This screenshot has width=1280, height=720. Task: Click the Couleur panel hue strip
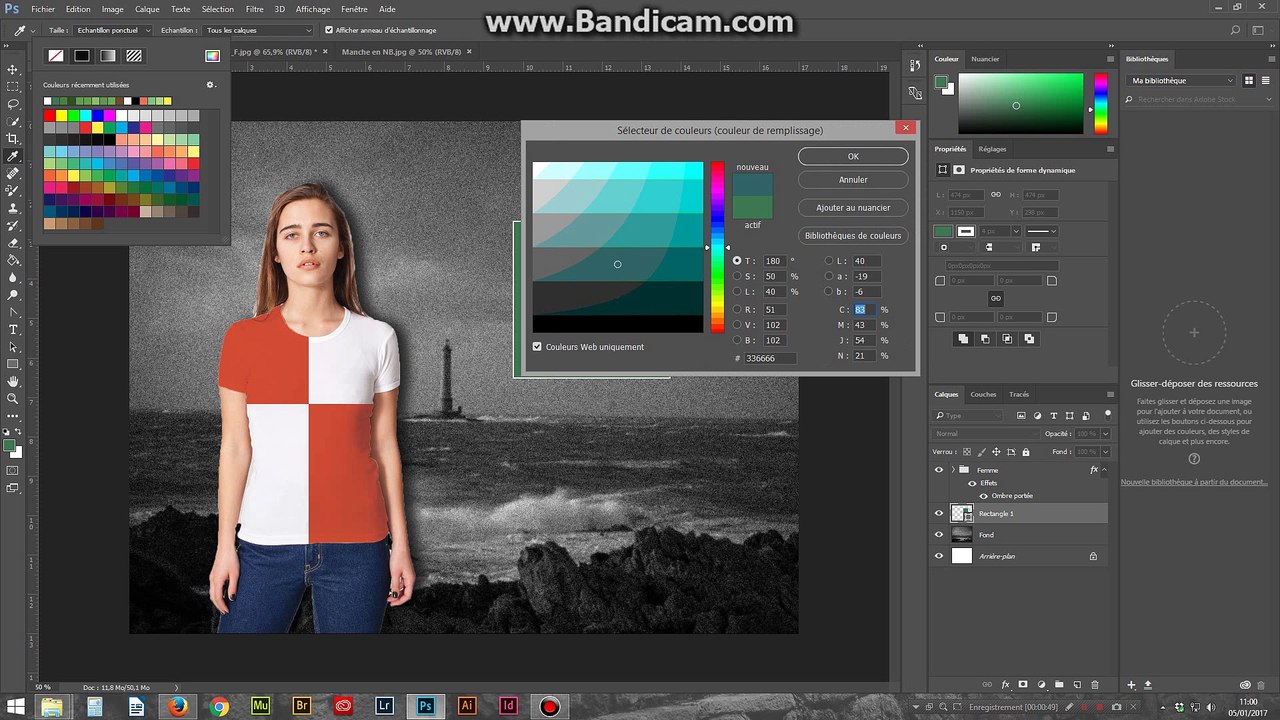click(x=1100, y=104)
